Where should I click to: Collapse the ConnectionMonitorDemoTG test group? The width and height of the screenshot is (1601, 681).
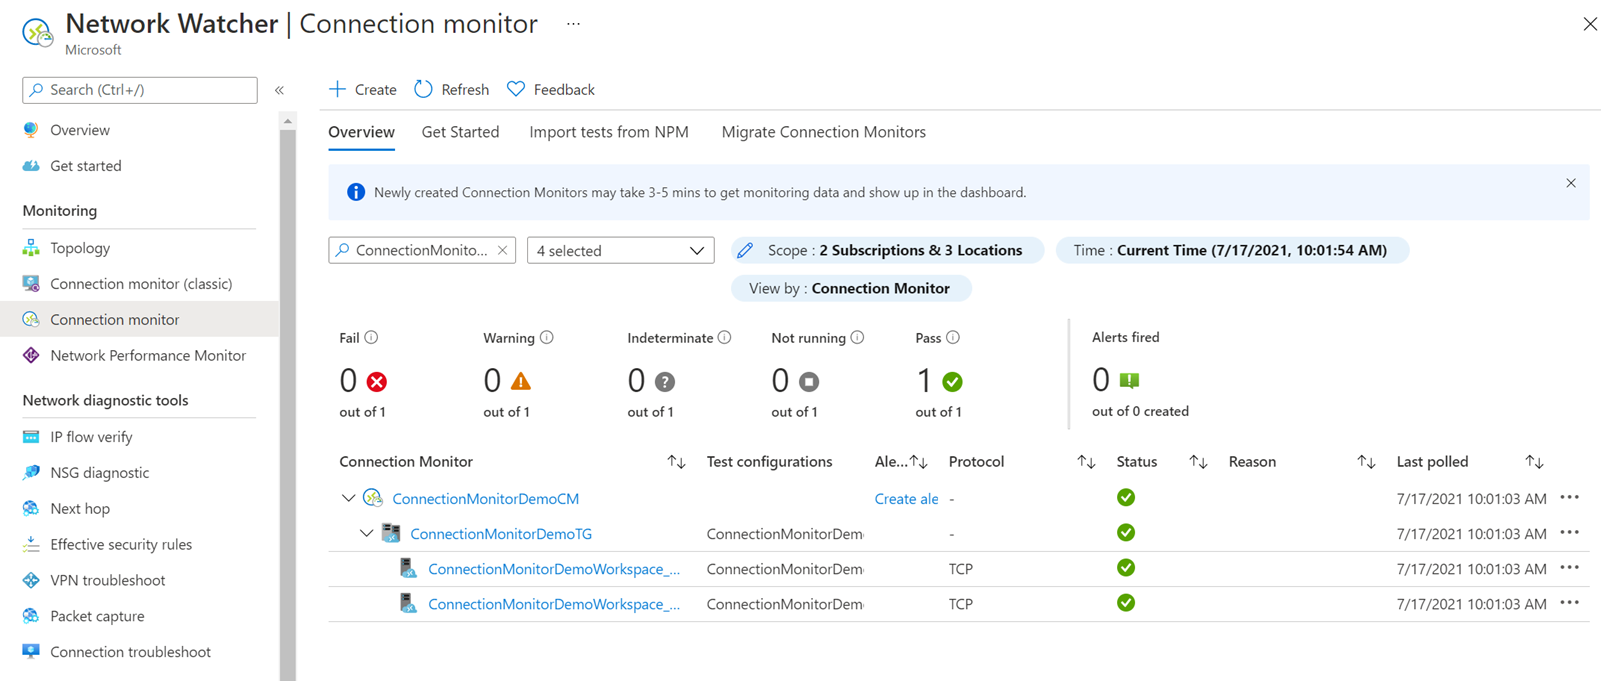366,534
